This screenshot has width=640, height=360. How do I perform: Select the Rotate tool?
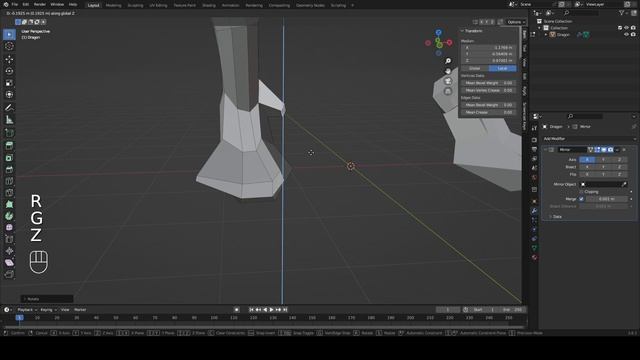pos(9,71)
